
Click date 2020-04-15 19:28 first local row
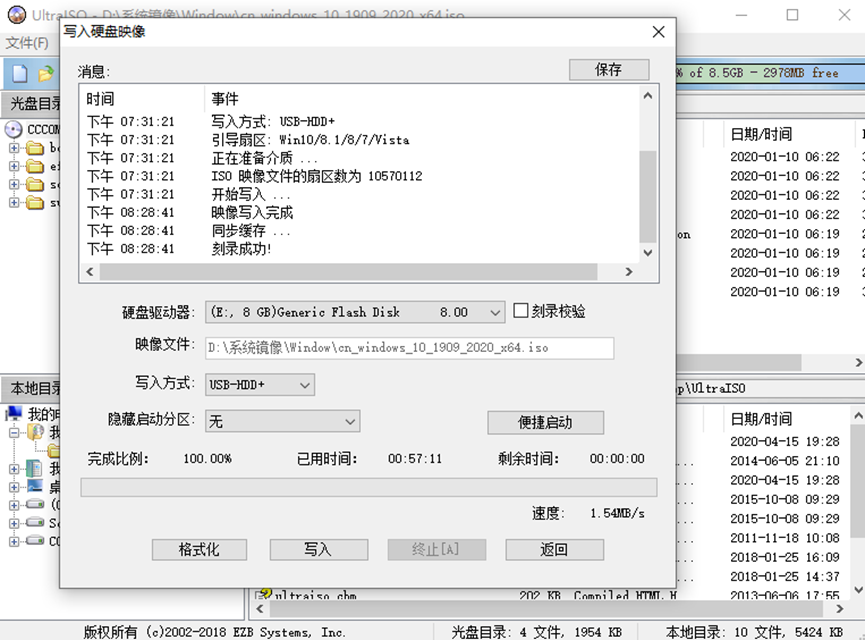[784, 442]
